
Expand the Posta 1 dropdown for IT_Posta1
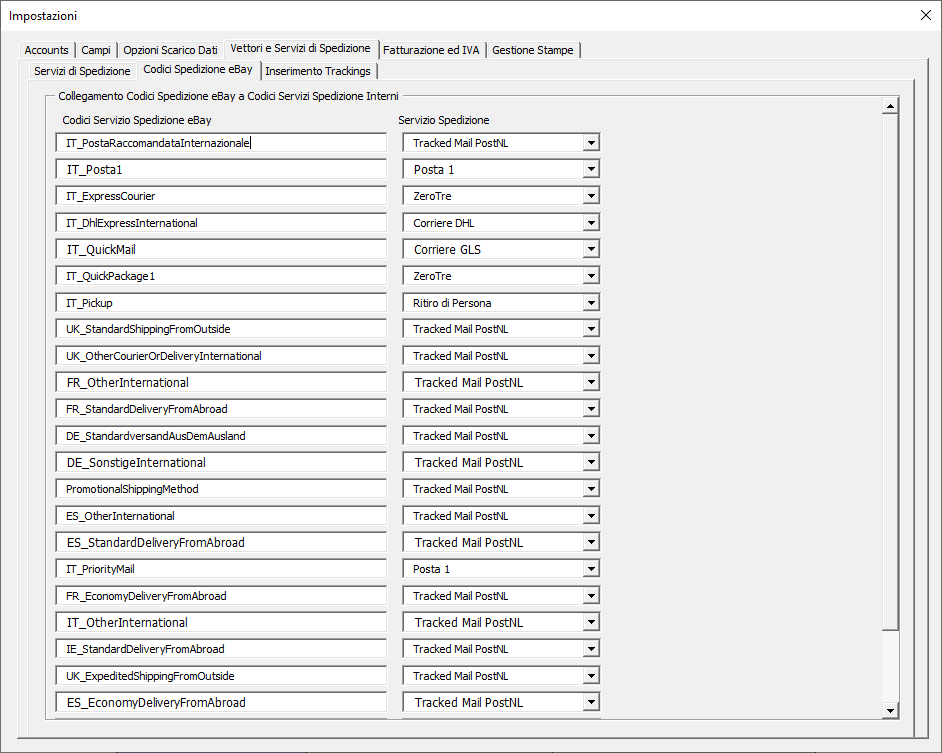coord(591,169)
